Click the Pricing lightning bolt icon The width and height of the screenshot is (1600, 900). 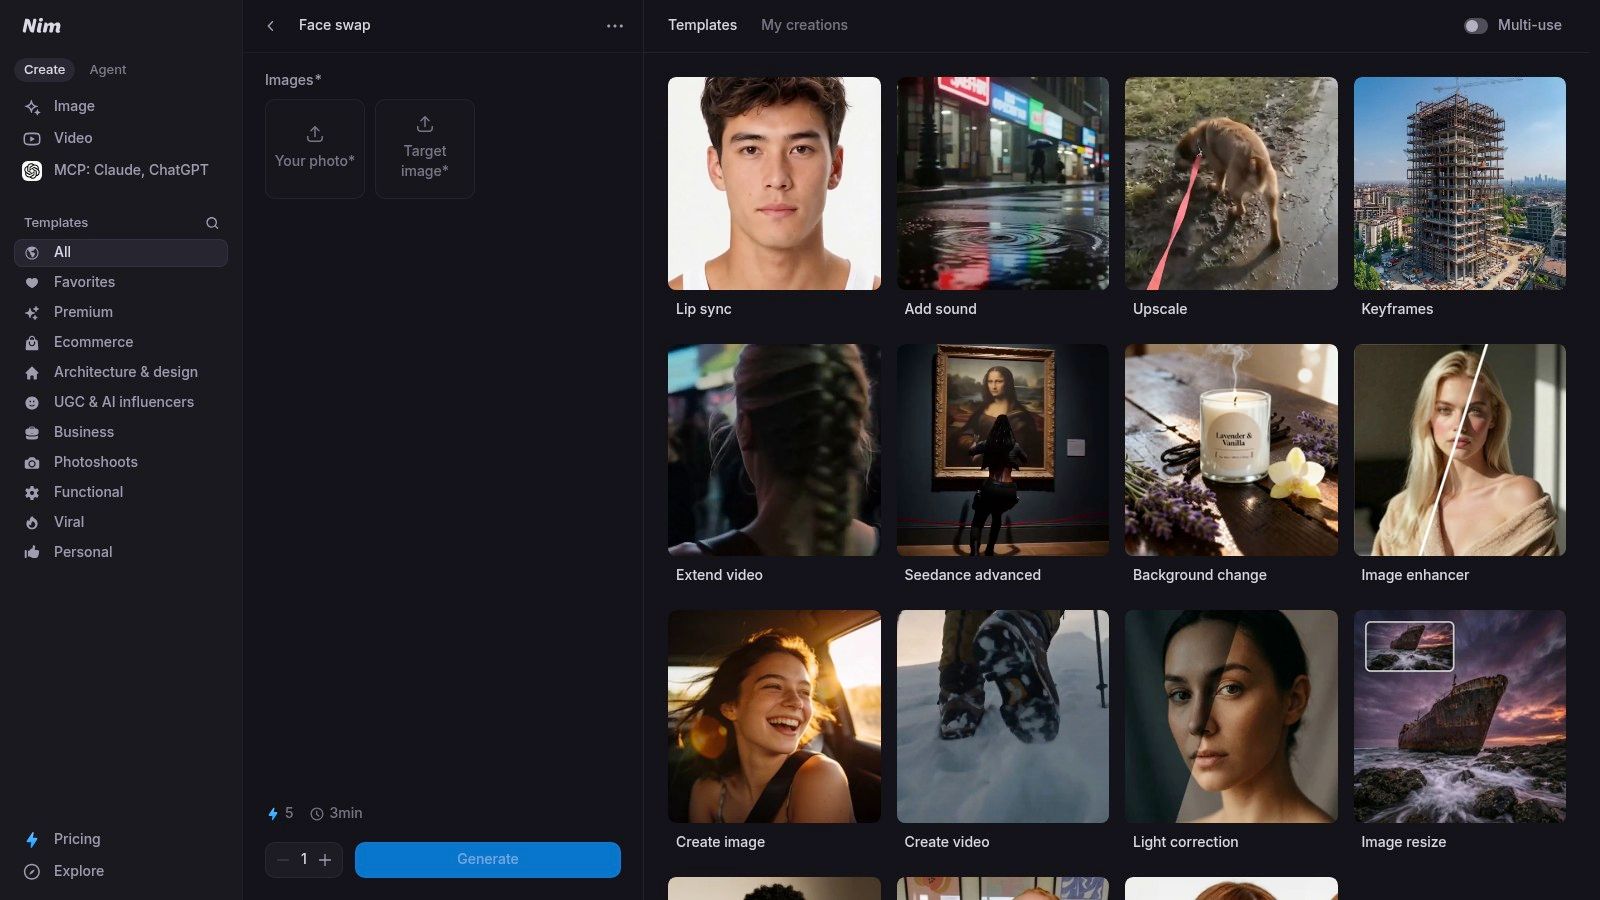[x=32, y=840]
